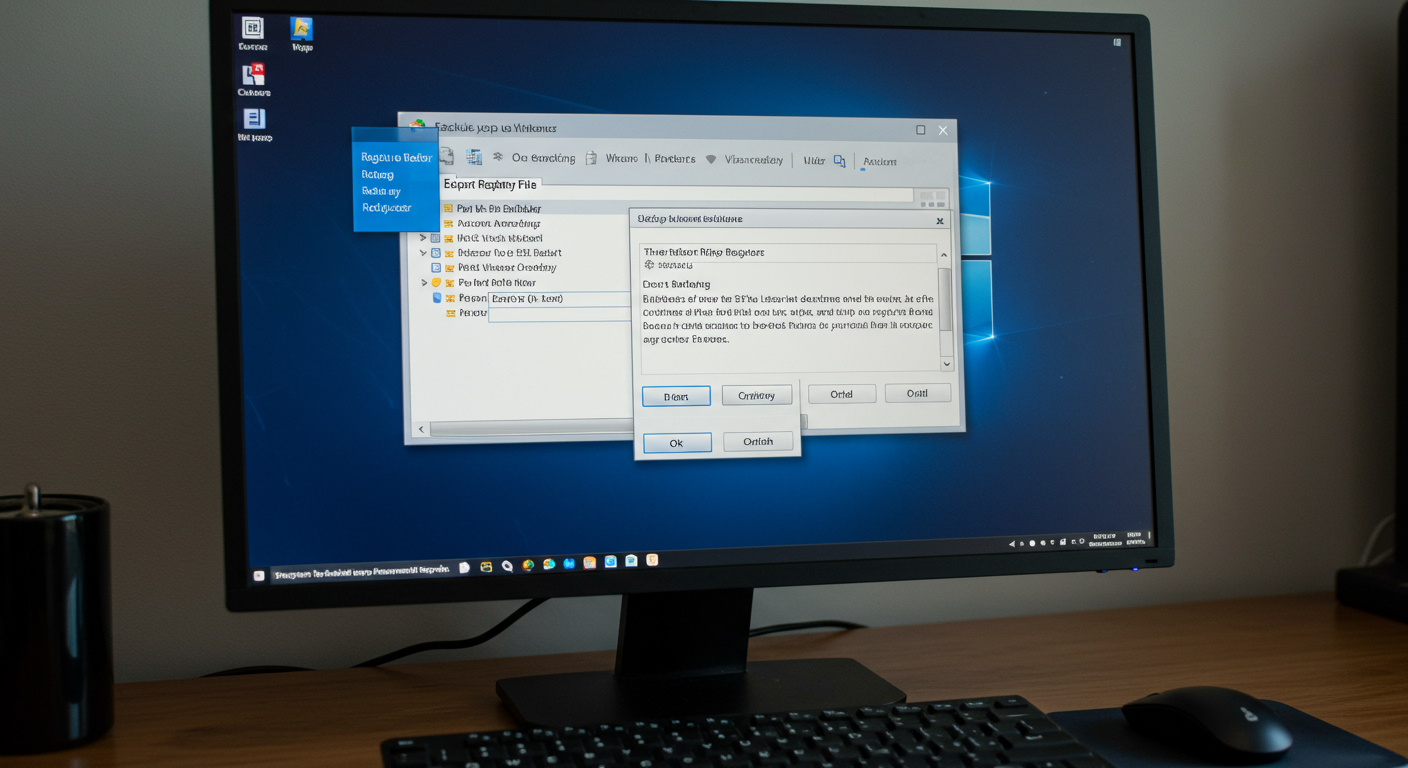Click the third button in the dialog's button row
This screenshot has height=768, width=1408.
pyautogui.click(x=842, y=394)
